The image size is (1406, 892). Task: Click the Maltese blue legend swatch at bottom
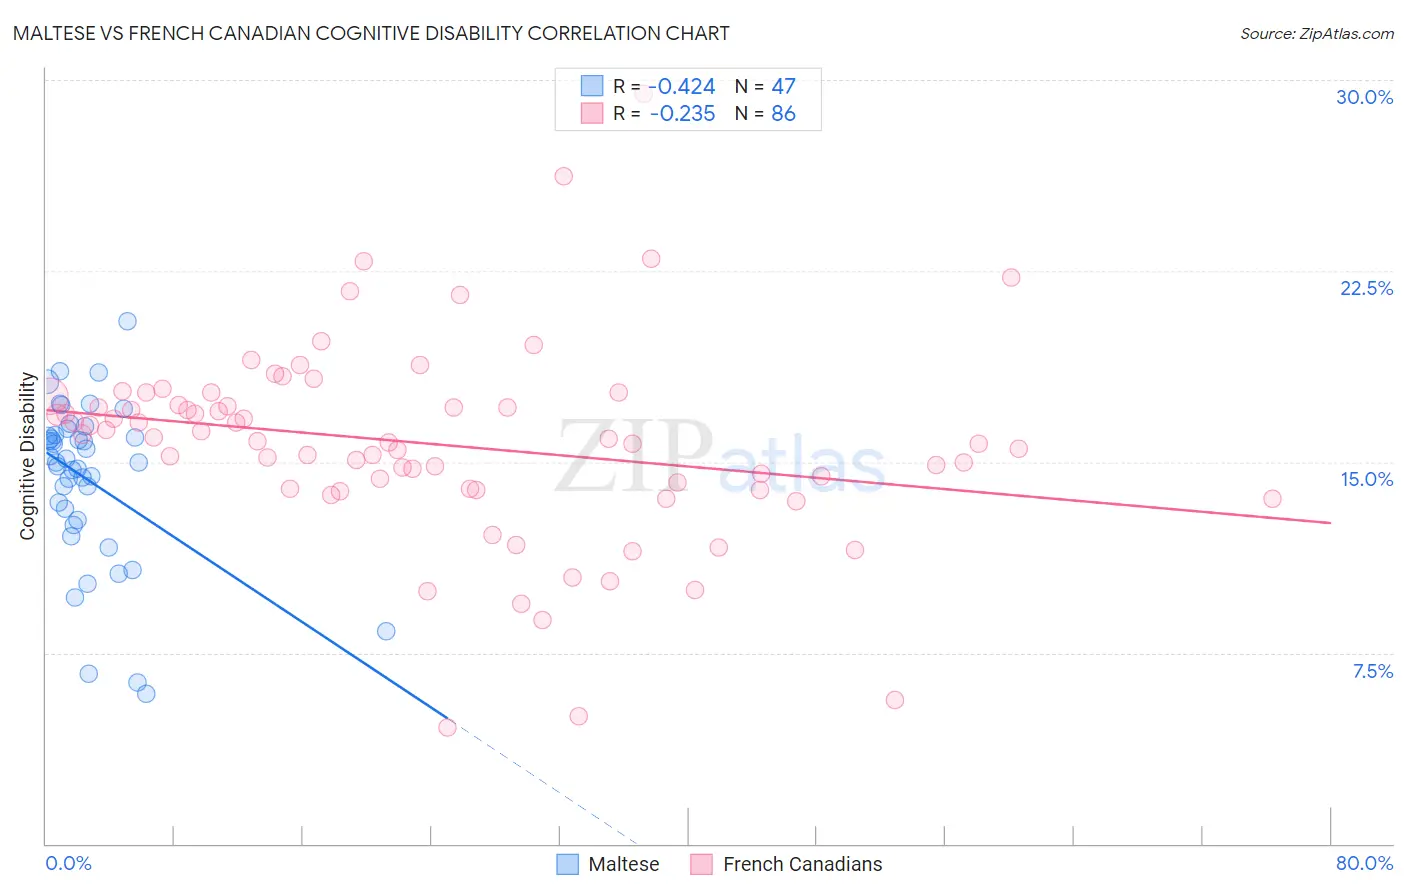(x=568, y=864)
